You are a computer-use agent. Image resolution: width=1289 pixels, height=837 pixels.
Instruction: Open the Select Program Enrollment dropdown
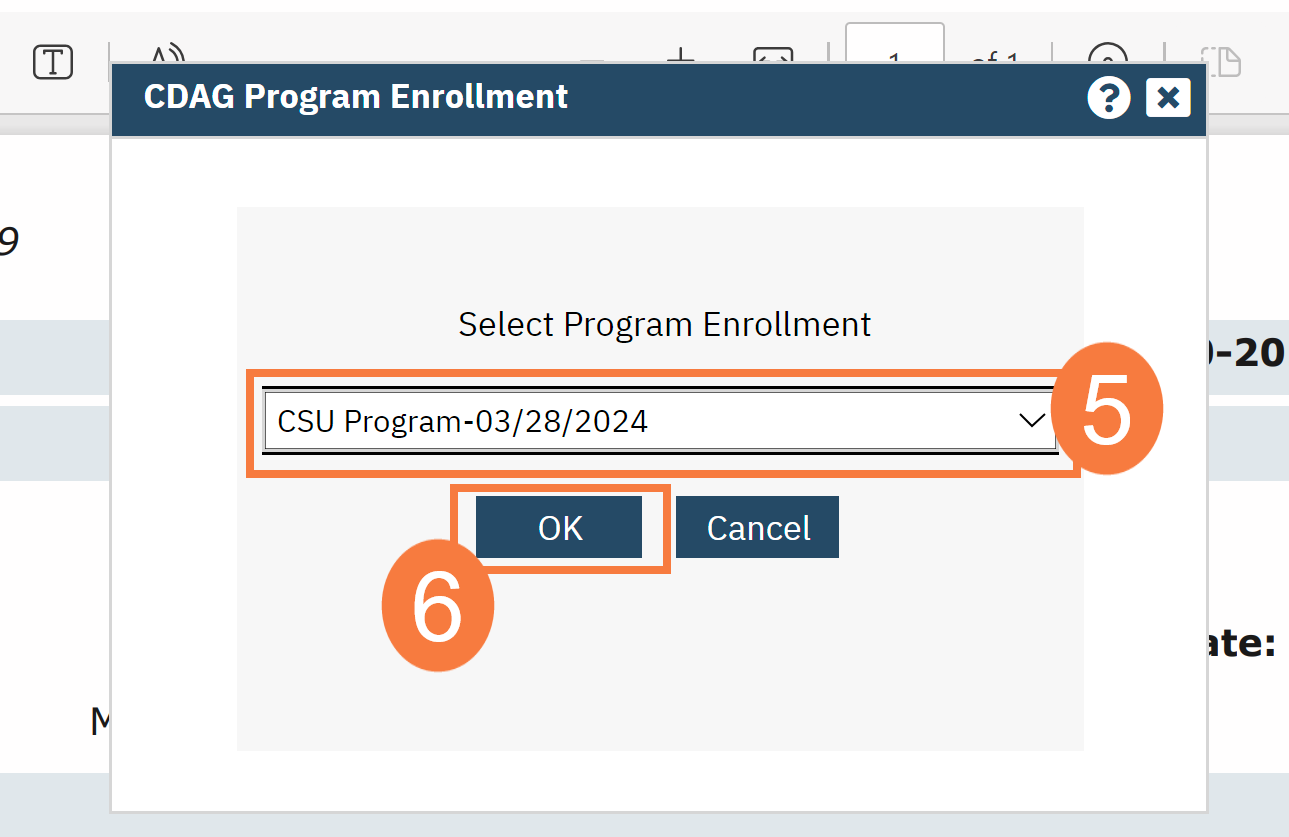coord(659,421)
